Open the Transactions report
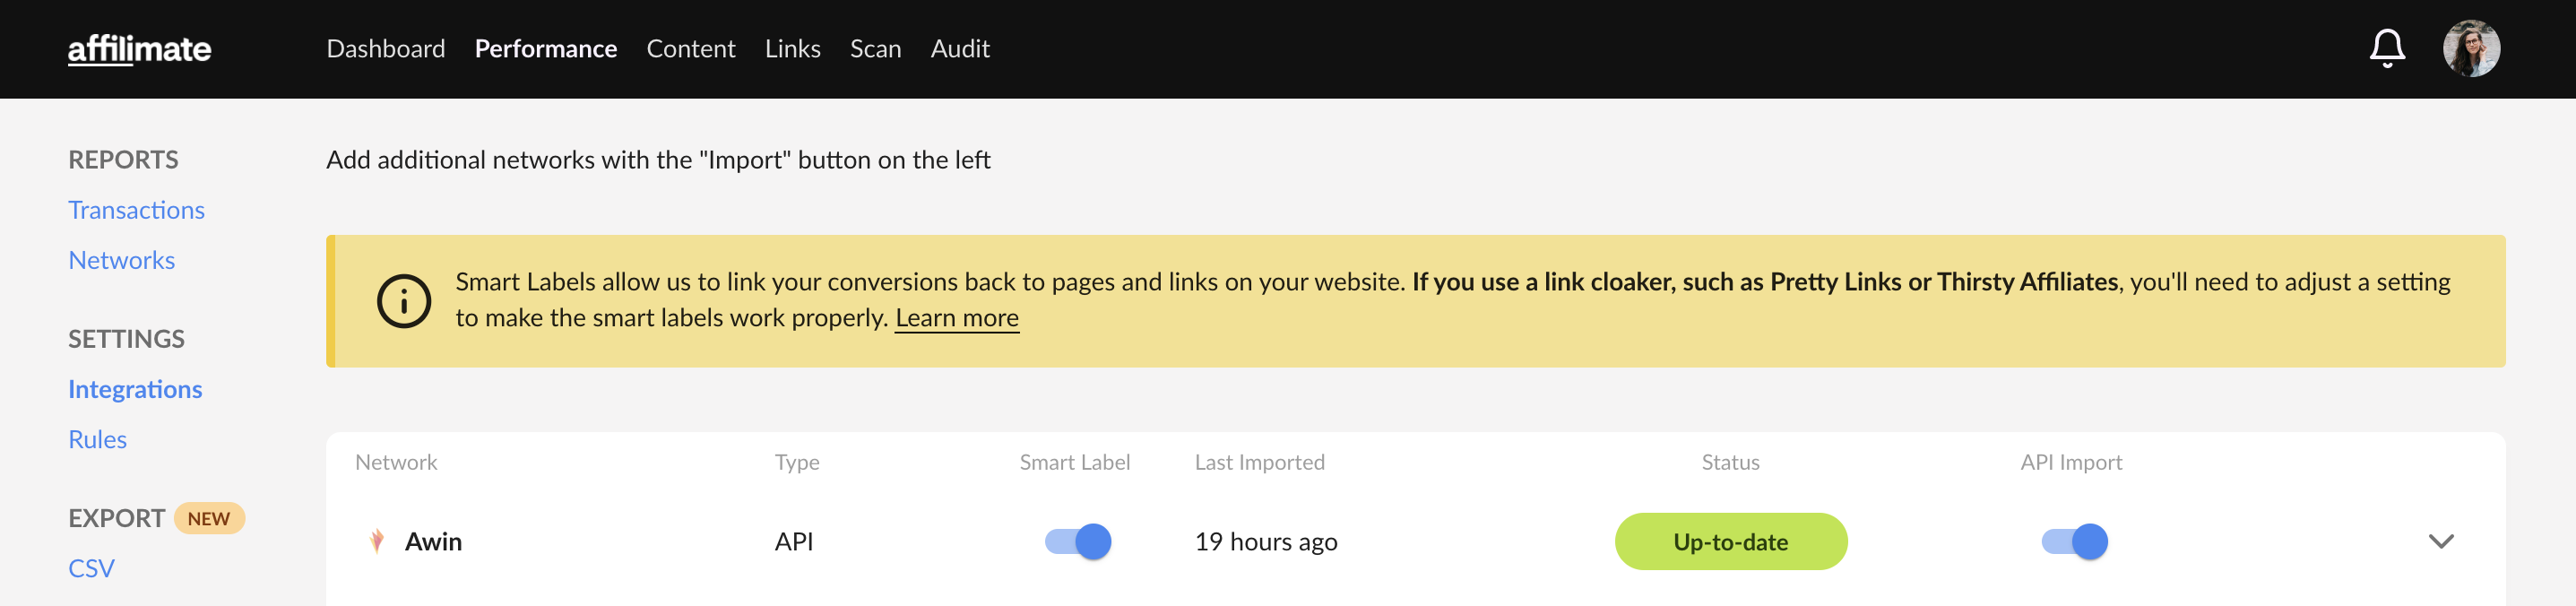Screen dimensions: 2576x606 [x=136, y=210]
